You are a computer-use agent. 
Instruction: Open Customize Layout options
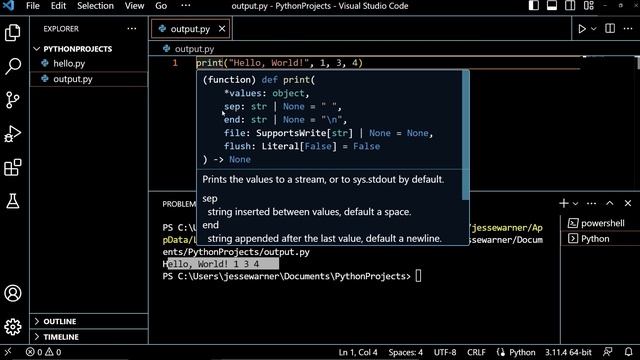[x=589, y=6]
